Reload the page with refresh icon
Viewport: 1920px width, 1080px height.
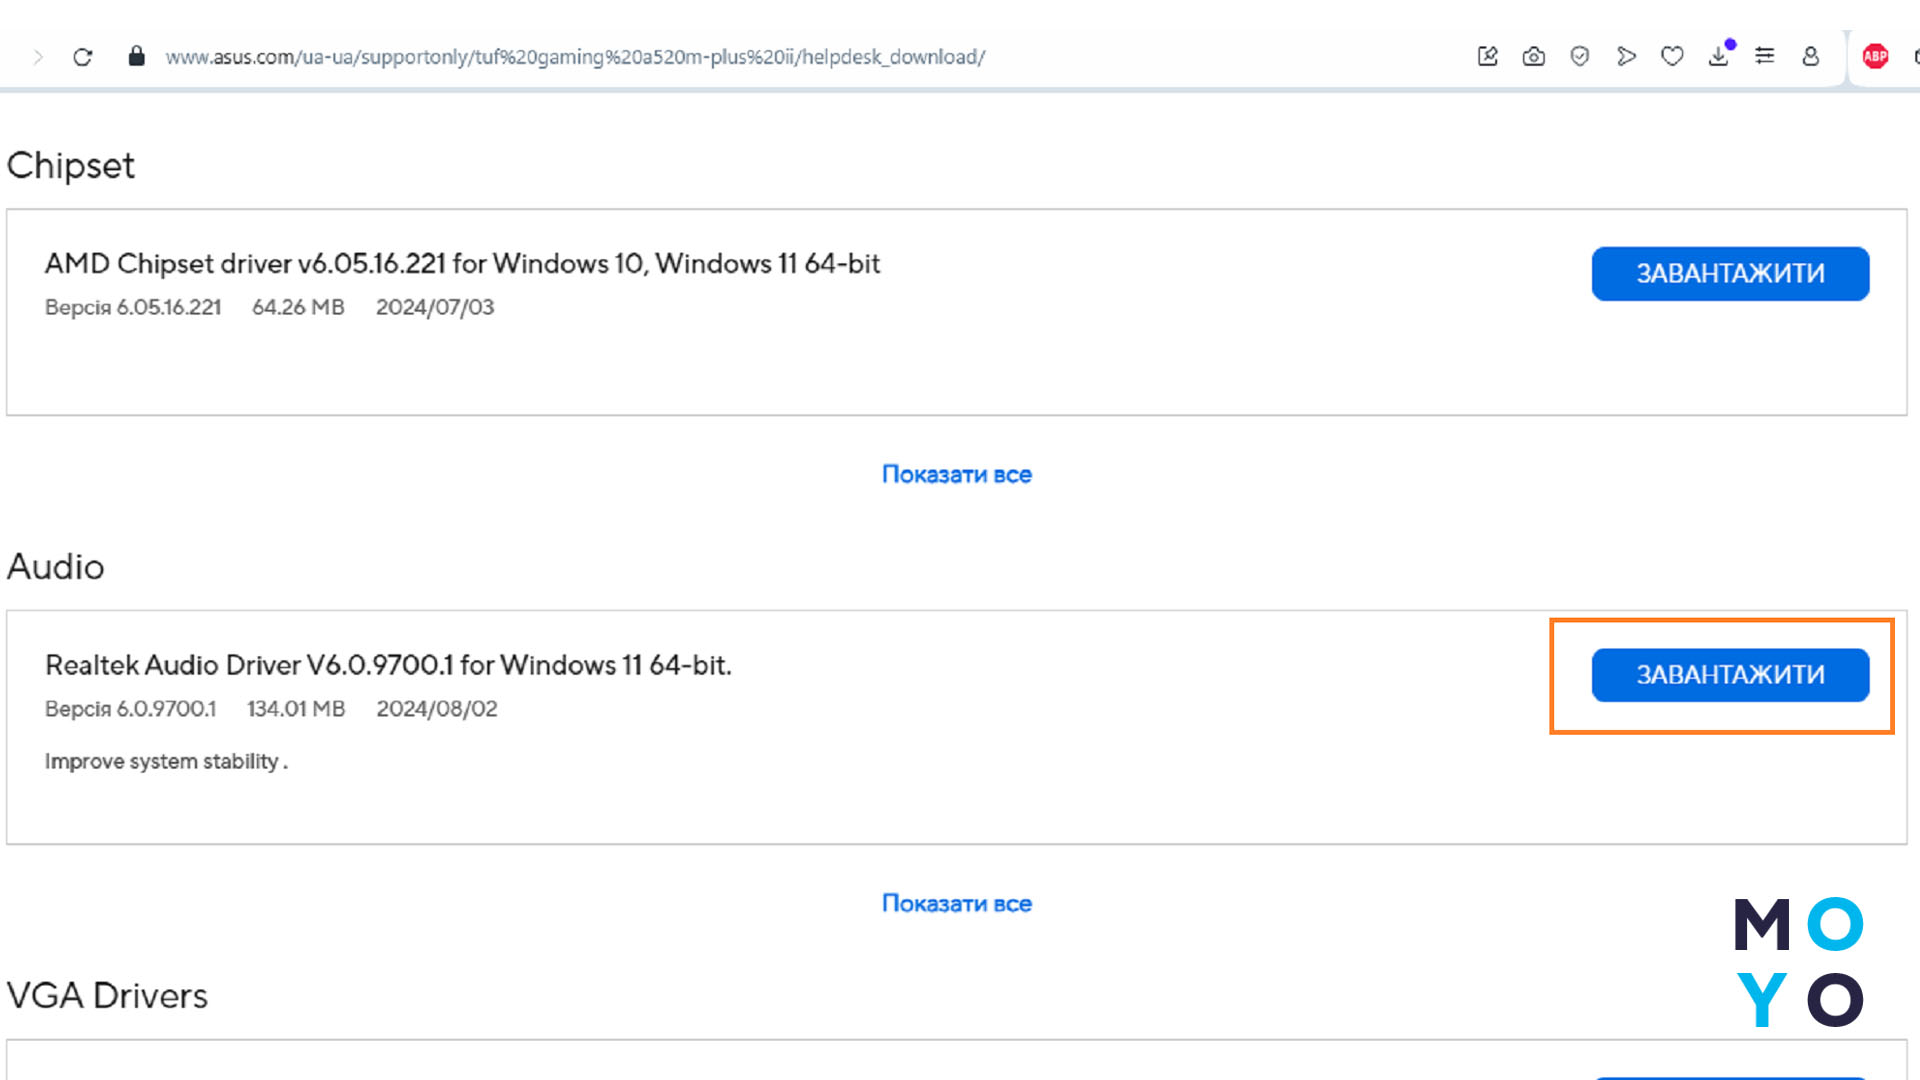point(83,57)
